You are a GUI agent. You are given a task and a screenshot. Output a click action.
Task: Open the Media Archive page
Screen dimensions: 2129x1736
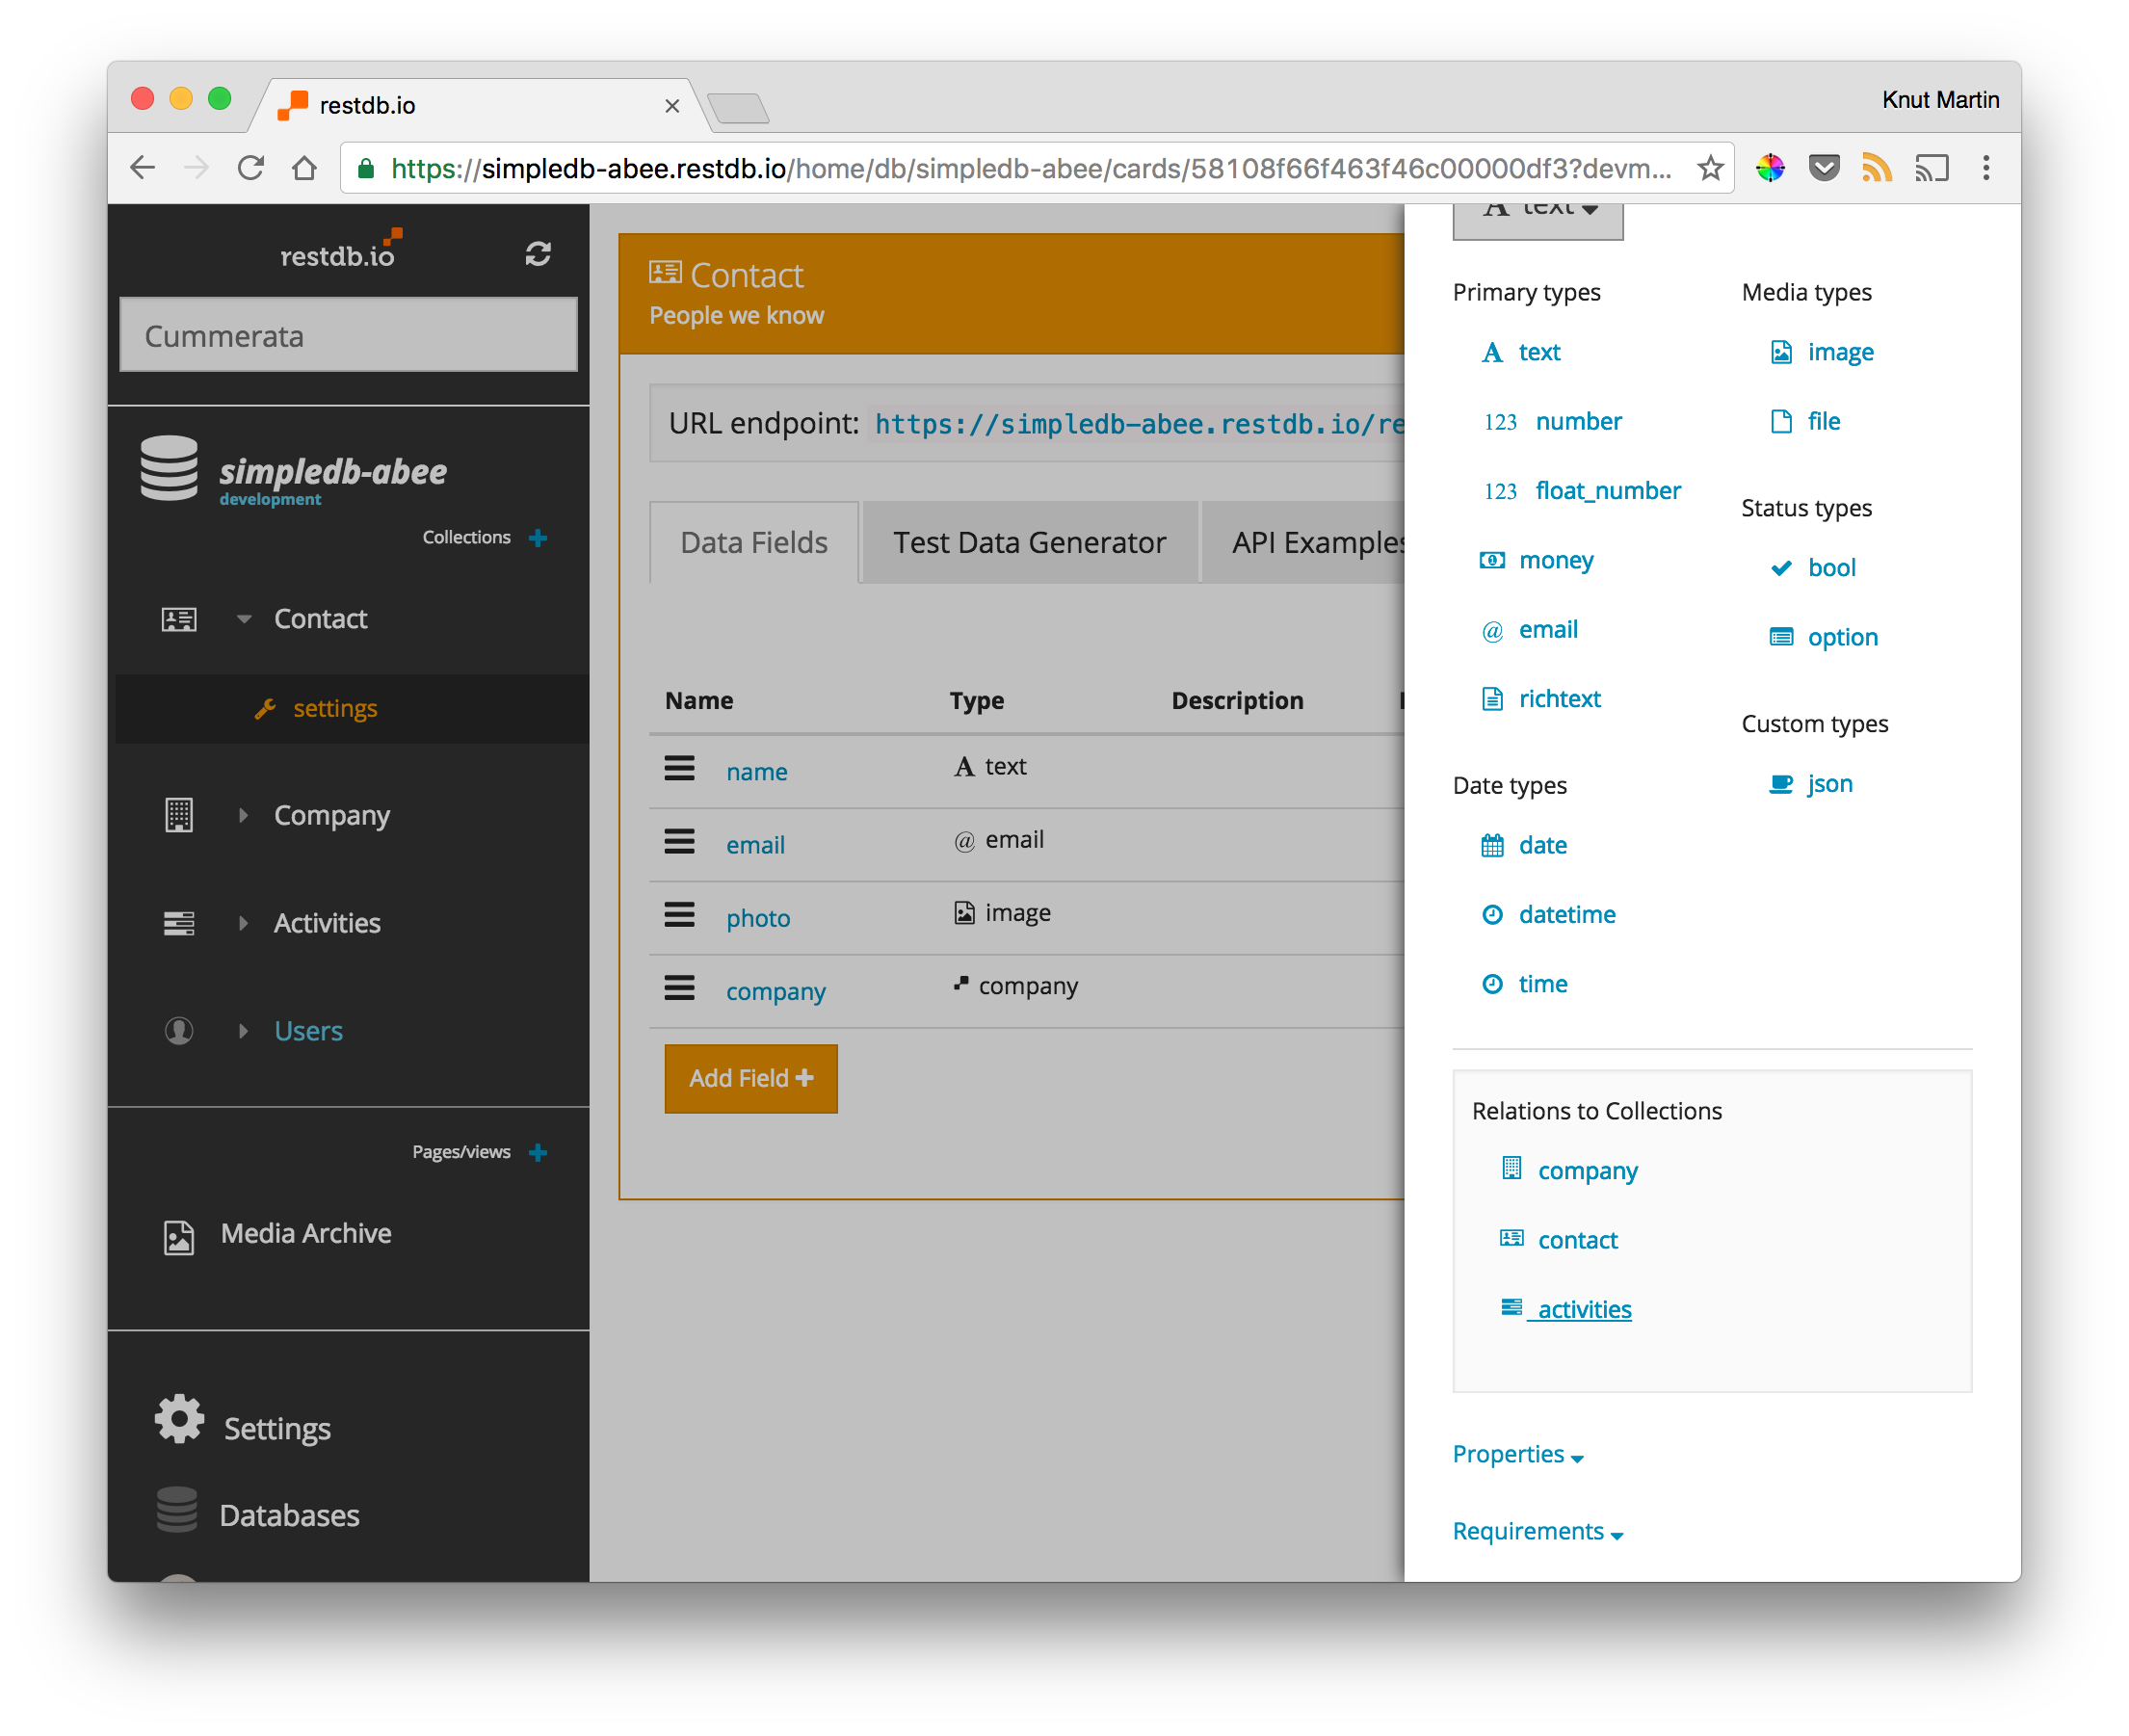click(306, 1233)
